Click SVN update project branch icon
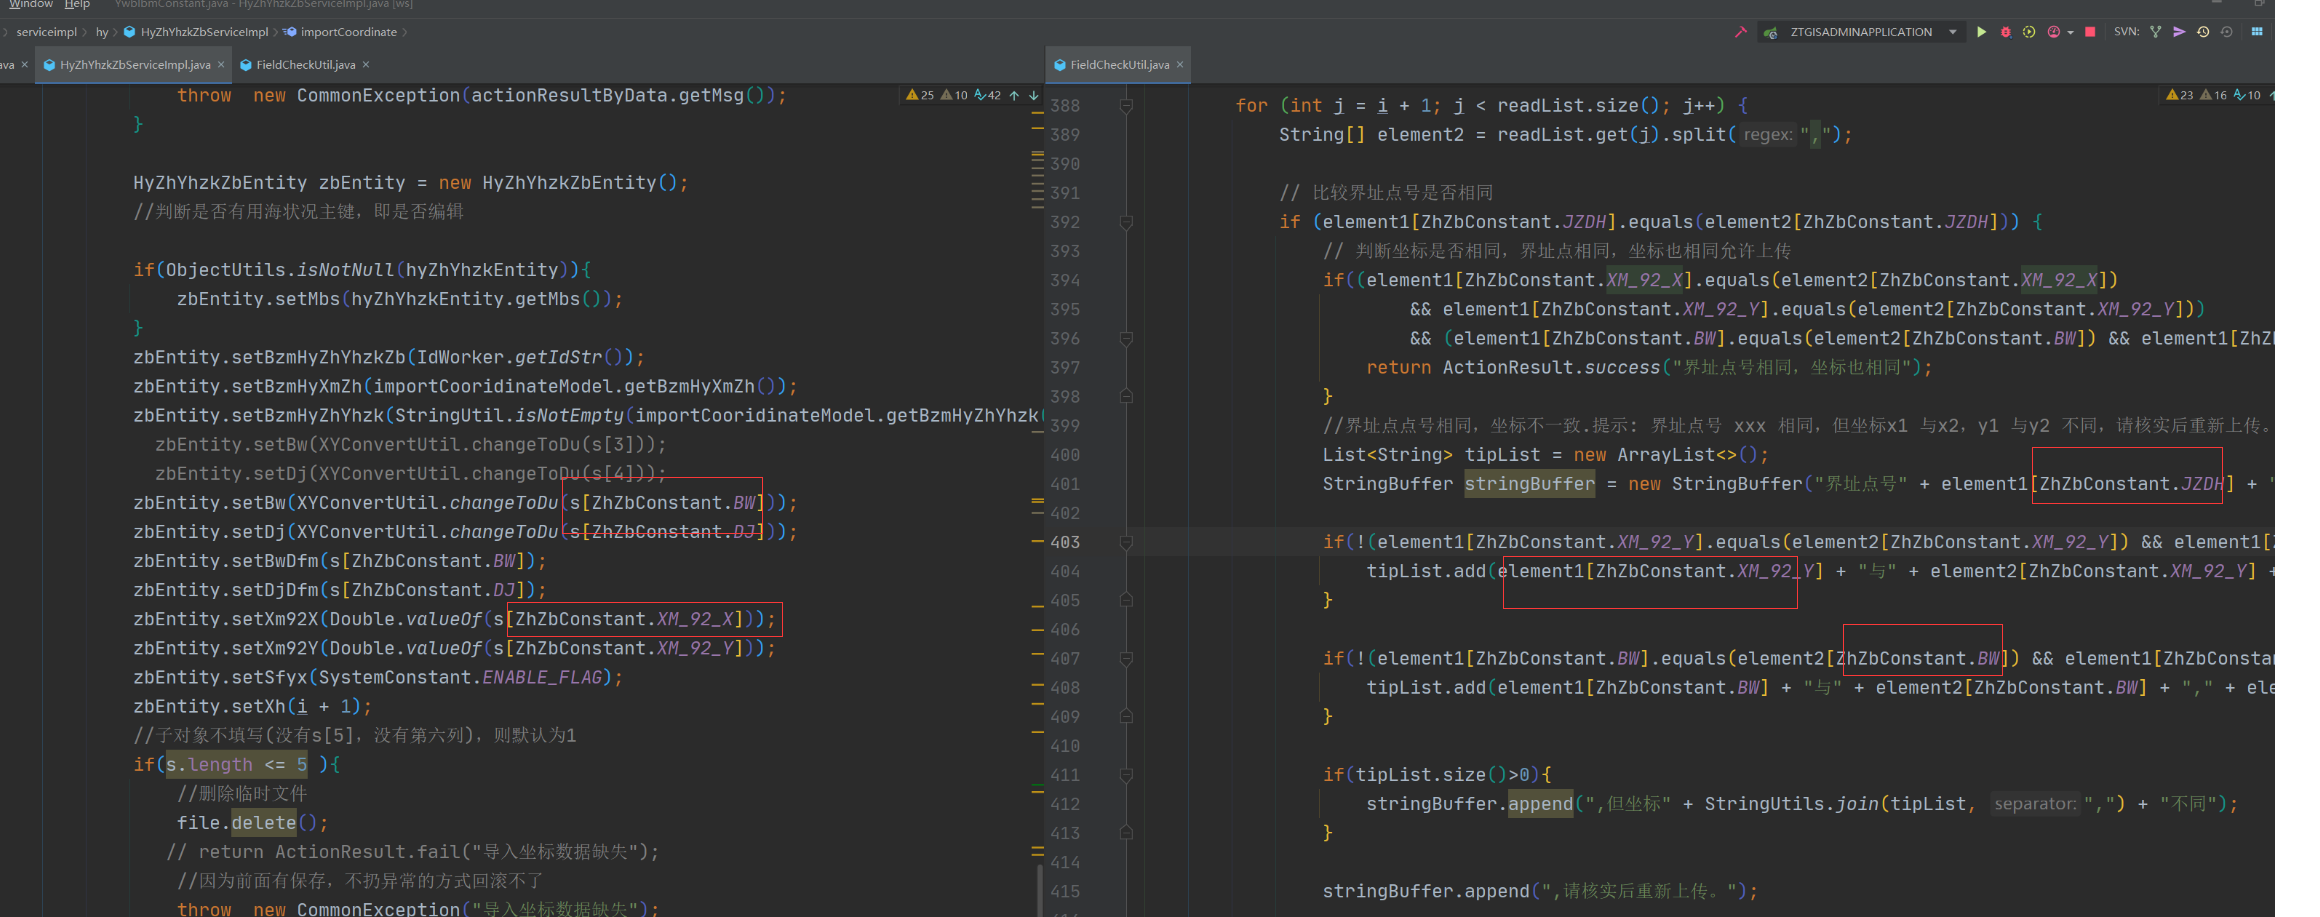The height and width of the screenshot is (917, 2320). [x=2156, y=32]
